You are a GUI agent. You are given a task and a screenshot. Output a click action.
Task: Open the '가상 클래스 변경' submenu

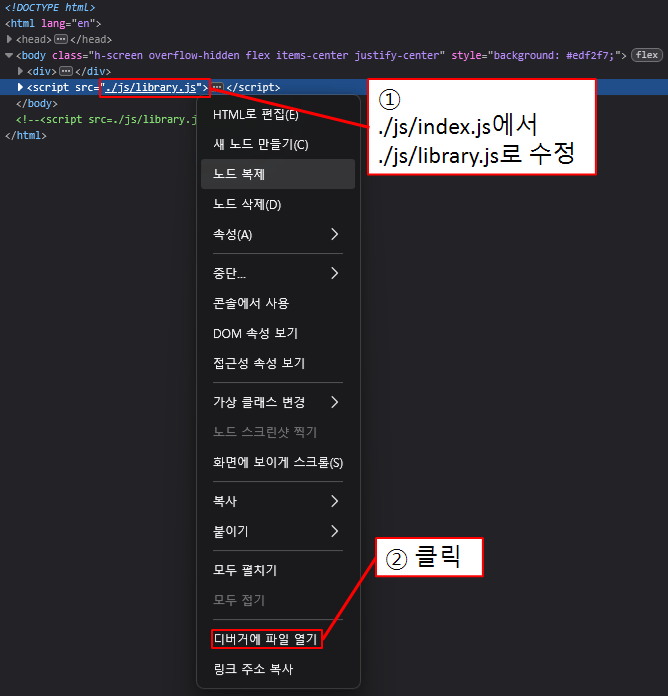pos(277,402)
